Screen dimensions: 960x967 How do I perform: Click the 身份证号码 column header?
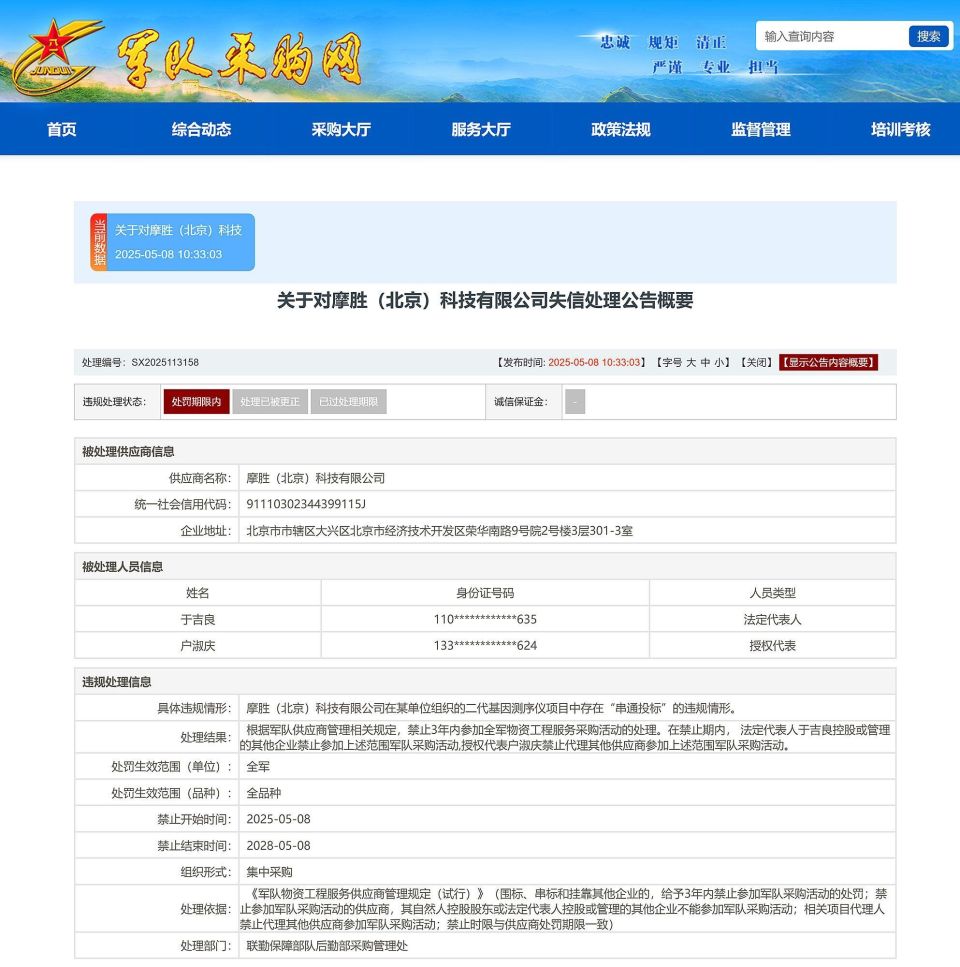[x=485, y=593]
